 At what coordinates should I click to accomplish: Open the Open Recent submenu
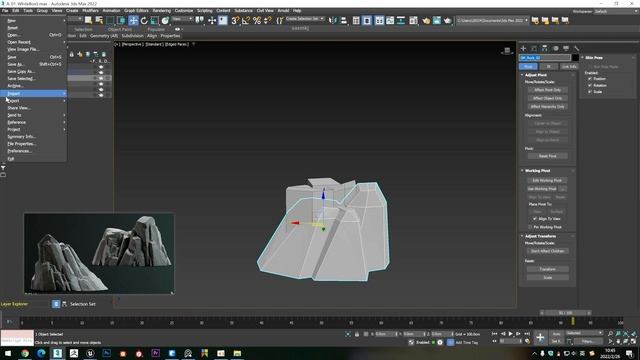pyautogui.click(x=33, y=42)
